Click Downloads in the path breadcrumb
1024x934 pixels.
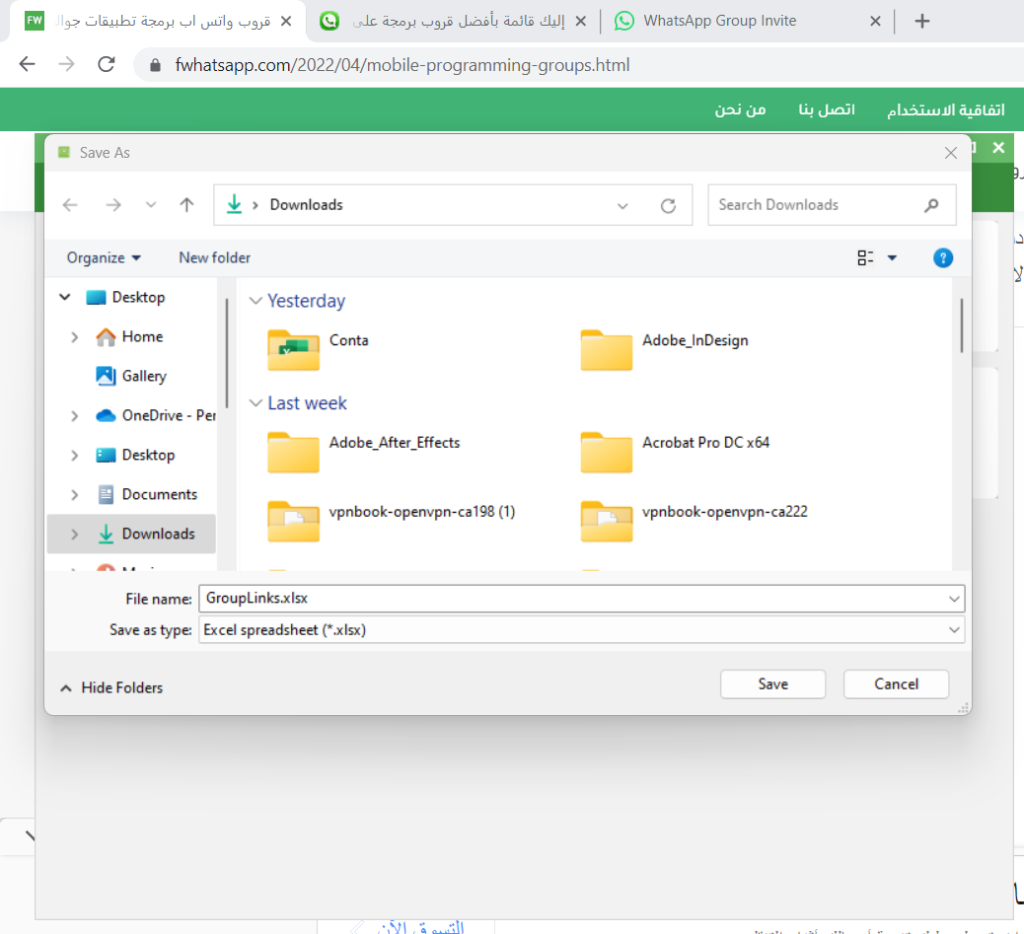point(306,204)
